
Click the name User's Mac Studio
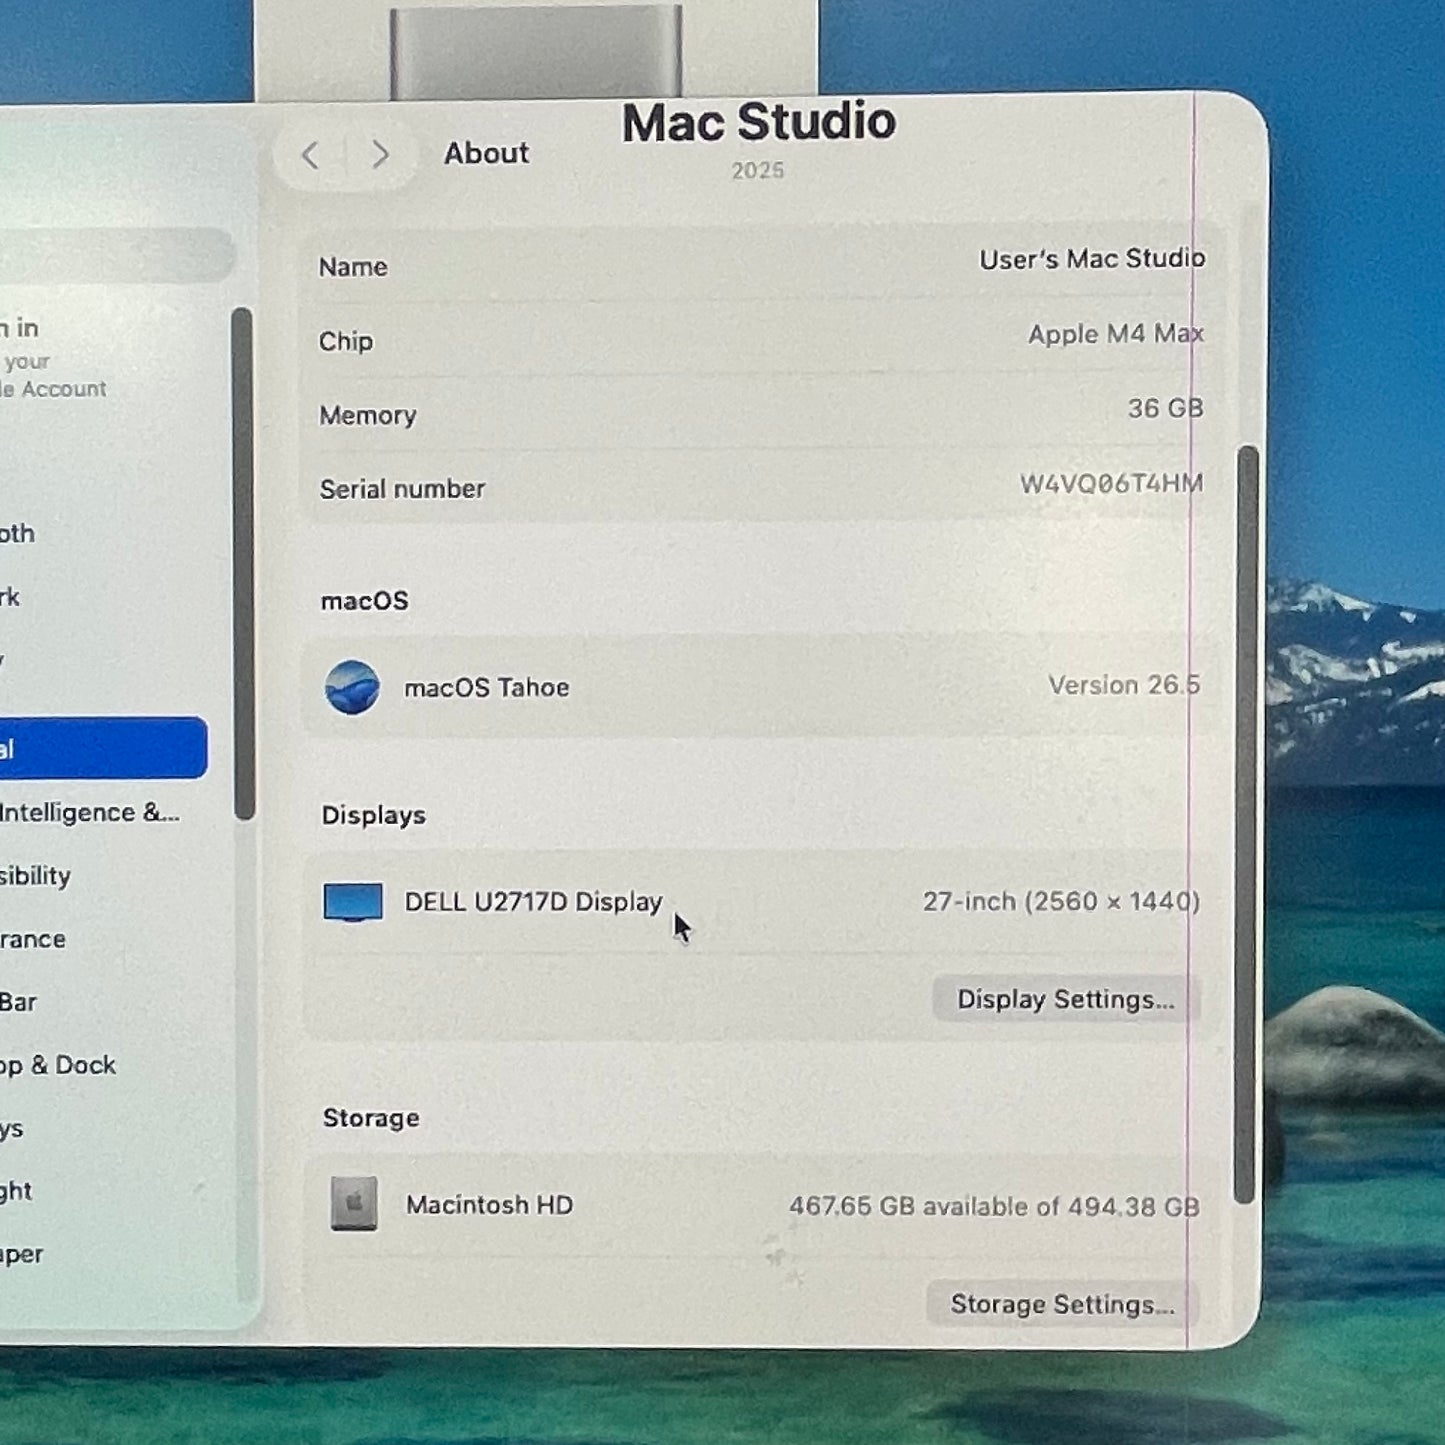1091,259
